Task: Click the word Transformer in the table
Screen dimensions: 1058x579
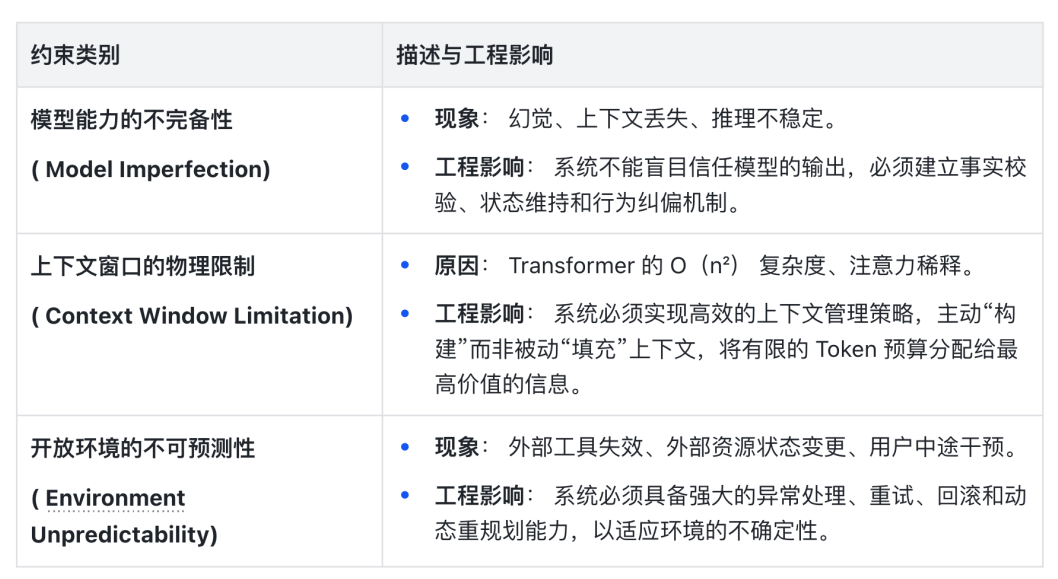Action: click(571, 265)
